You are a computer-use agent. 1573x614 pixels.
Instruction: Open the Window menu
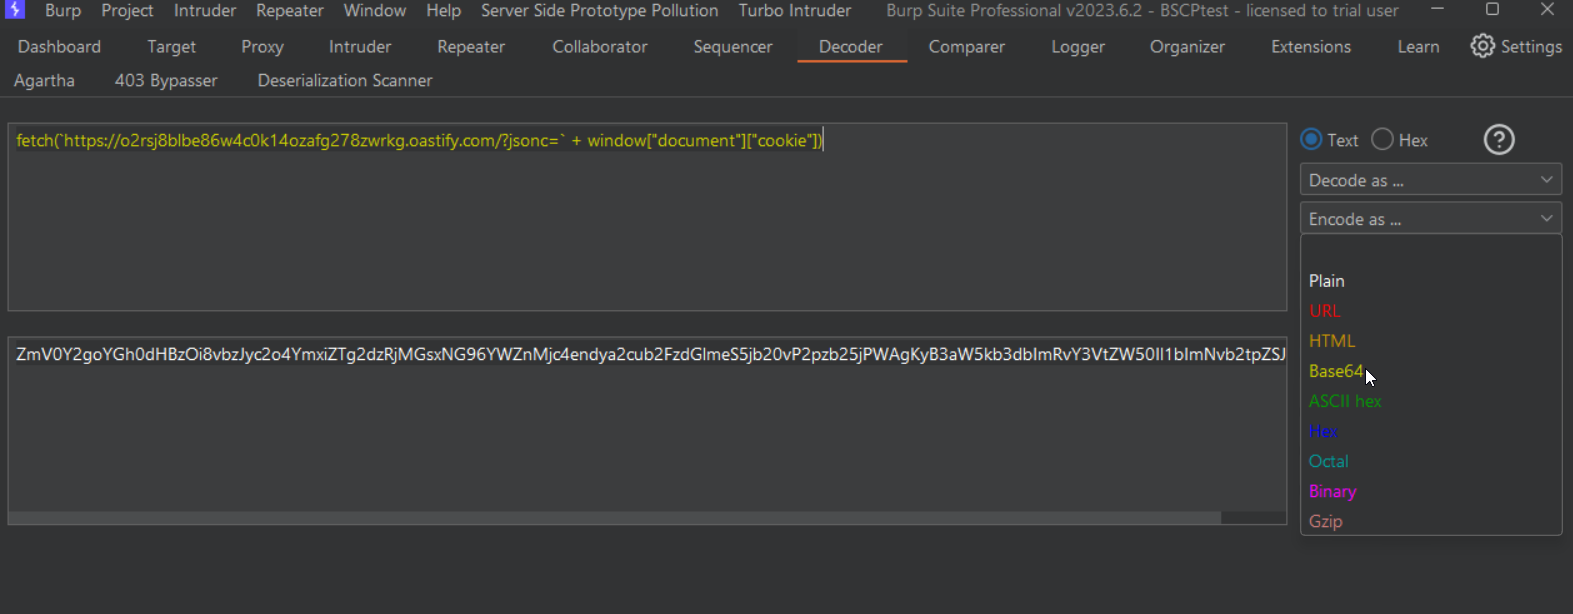point(375,10)
